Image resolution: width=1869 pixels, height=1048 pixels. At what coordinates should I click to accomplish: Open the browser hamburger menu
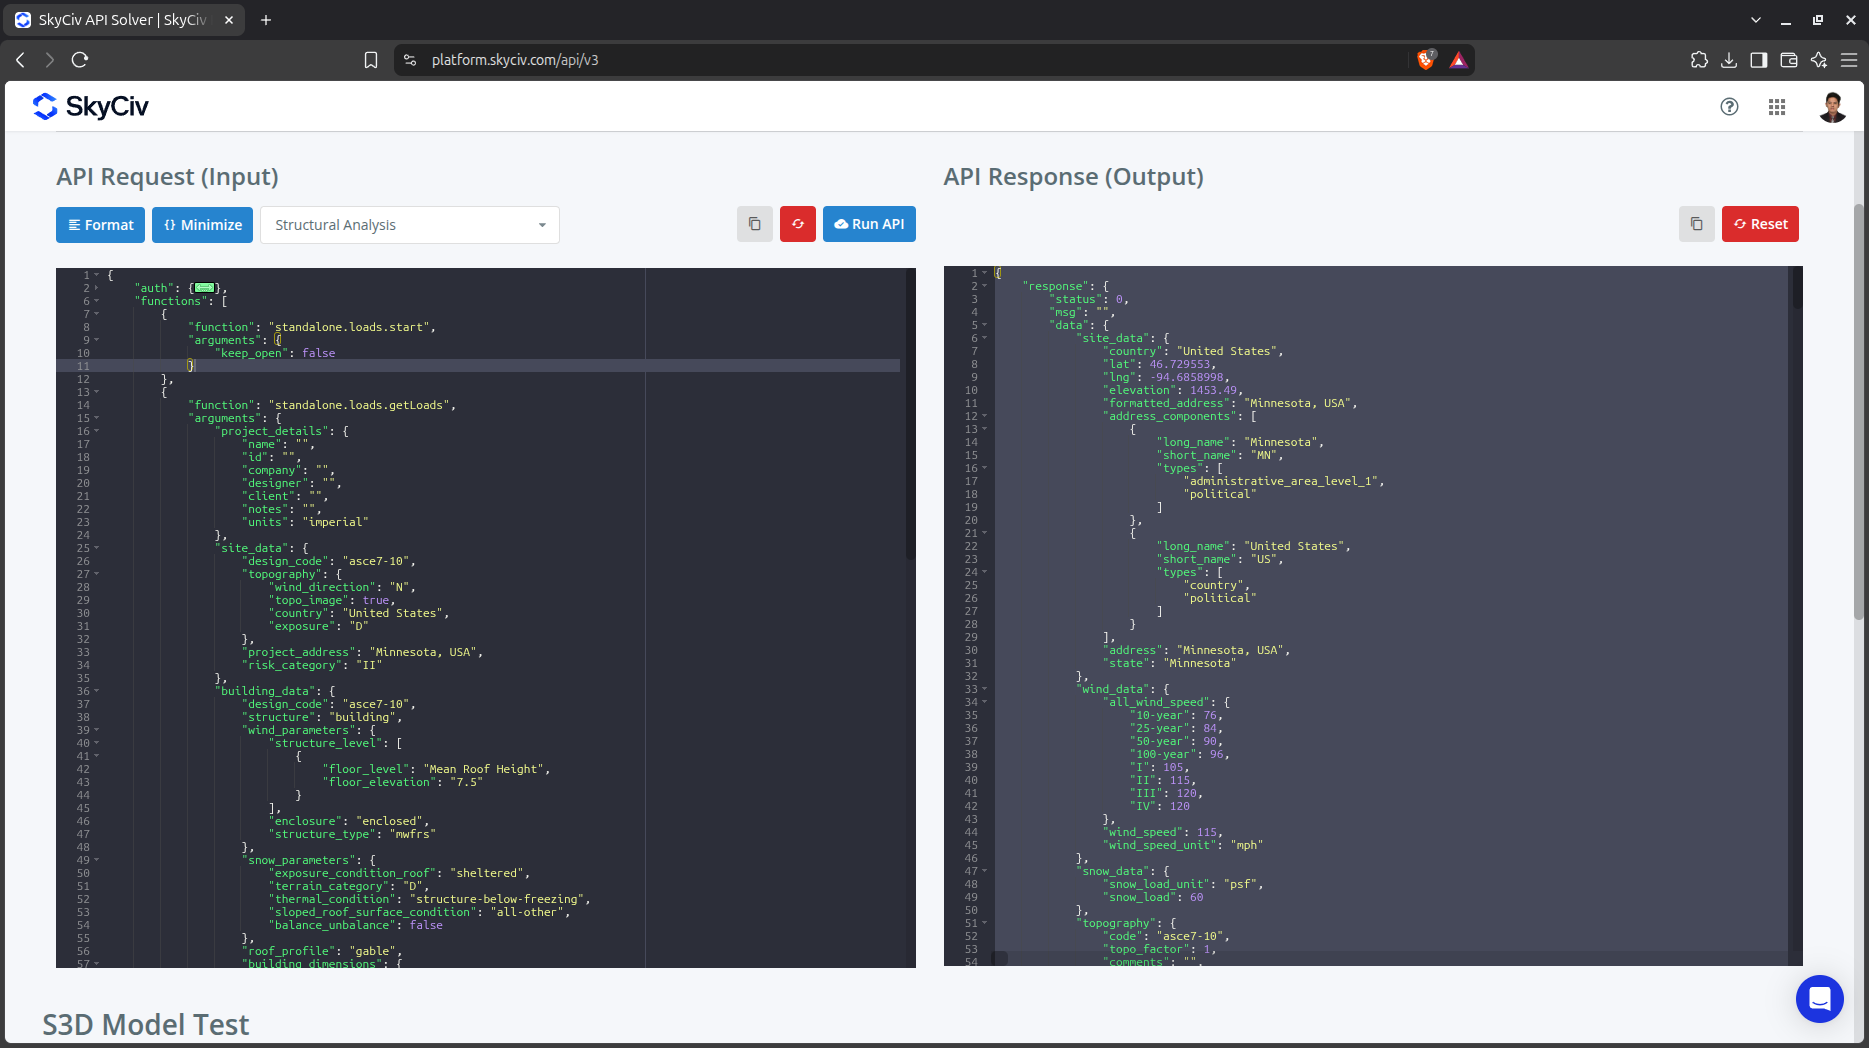1849,60
